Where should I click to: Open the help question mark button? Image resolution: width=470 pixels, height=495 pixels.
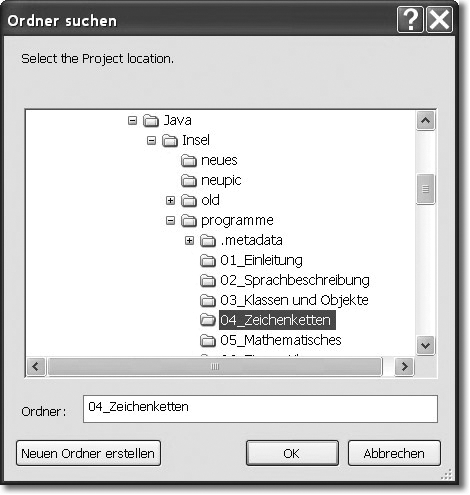pos(411,20)
